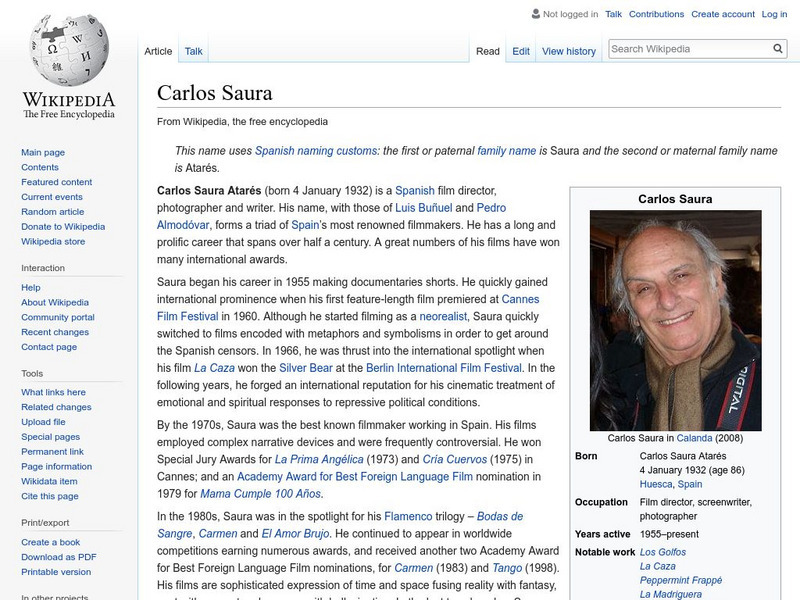This screenshot has width=800, height=600.
Task: Click Permanent link
Action: pyautogui.click(x=52, y=452)
